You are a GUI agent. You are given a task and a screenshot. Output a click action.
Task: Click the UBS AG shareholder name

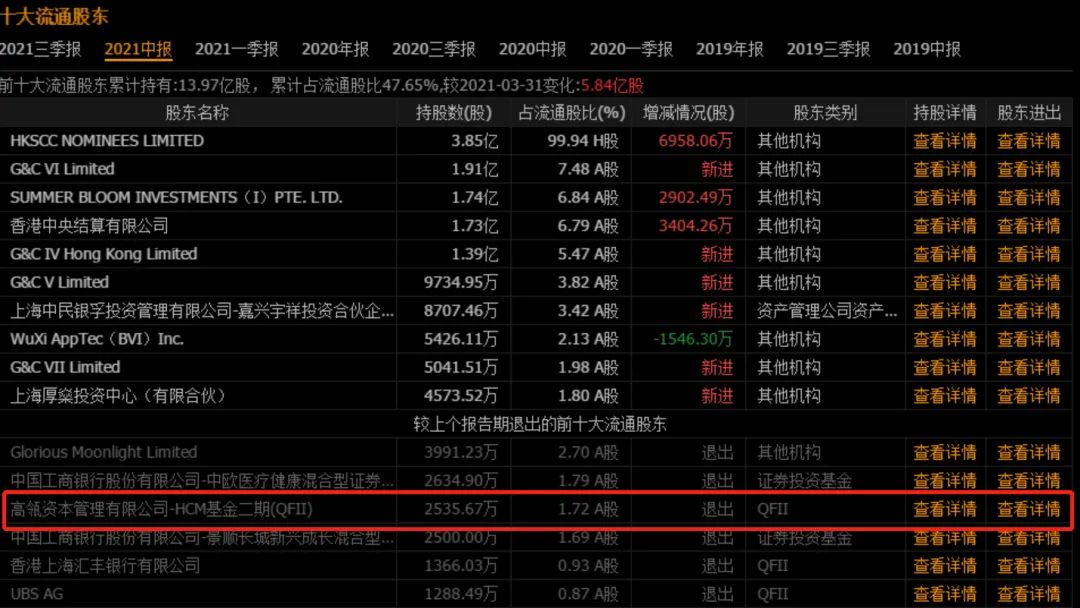pos(37,594)
